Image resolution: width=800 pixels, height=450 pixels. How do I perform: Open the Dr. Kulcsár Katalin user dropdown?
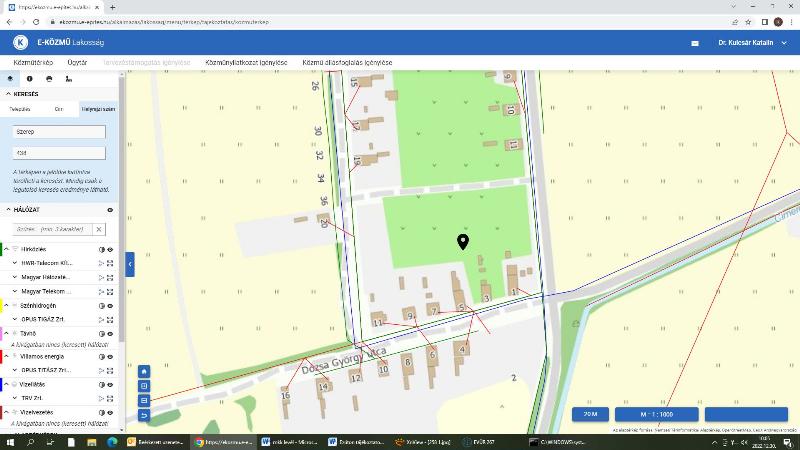753,43
